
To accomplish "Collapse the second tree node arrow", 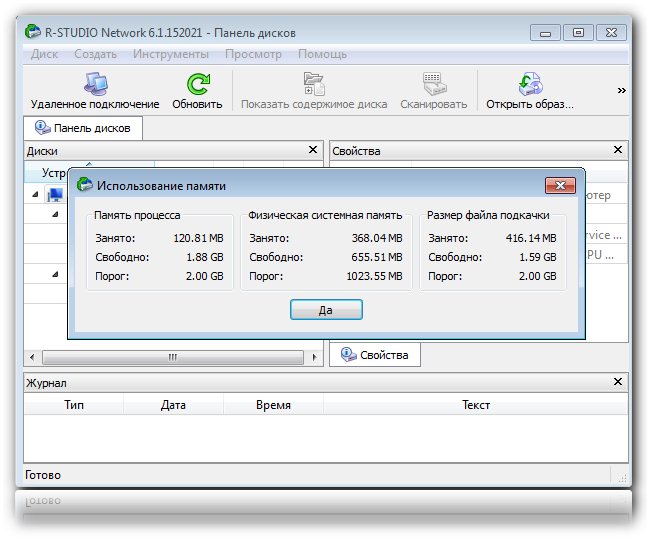I will tap(55, 214).
